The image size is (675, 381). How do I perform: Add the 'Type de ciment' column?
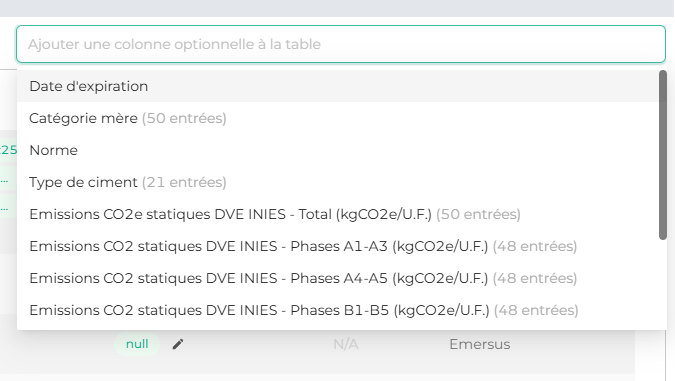(x=338, y=182)
